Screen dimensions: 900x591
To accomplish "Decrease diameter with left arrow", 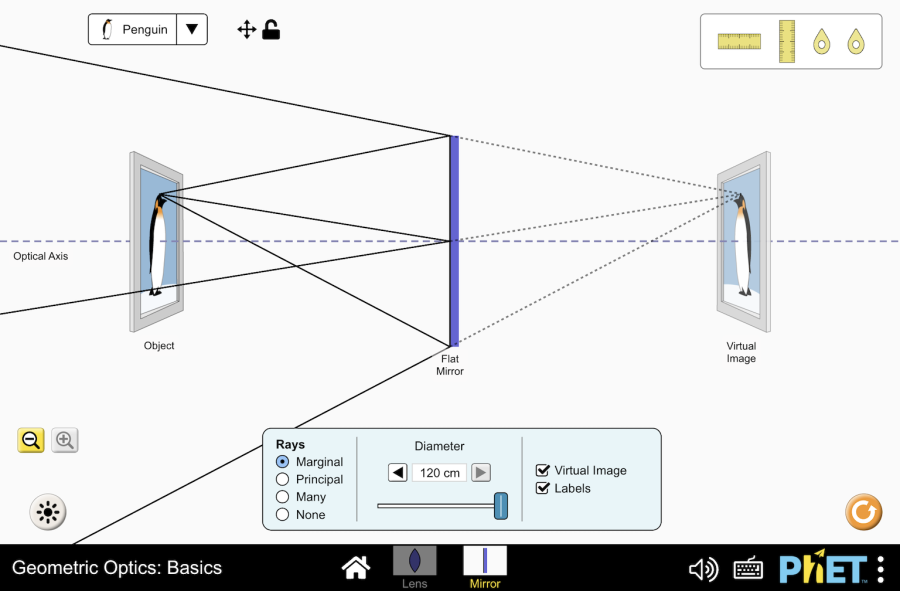I will [x=398, y=473].
